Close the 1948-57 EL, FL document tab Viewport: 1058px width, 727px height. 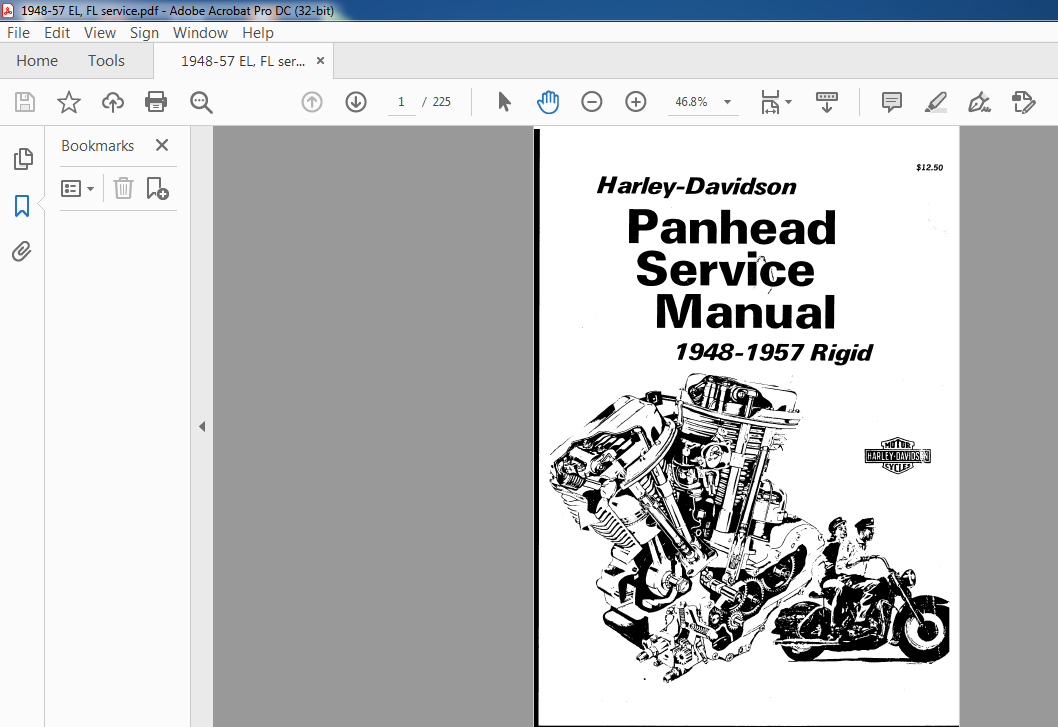tap(321, 61)
